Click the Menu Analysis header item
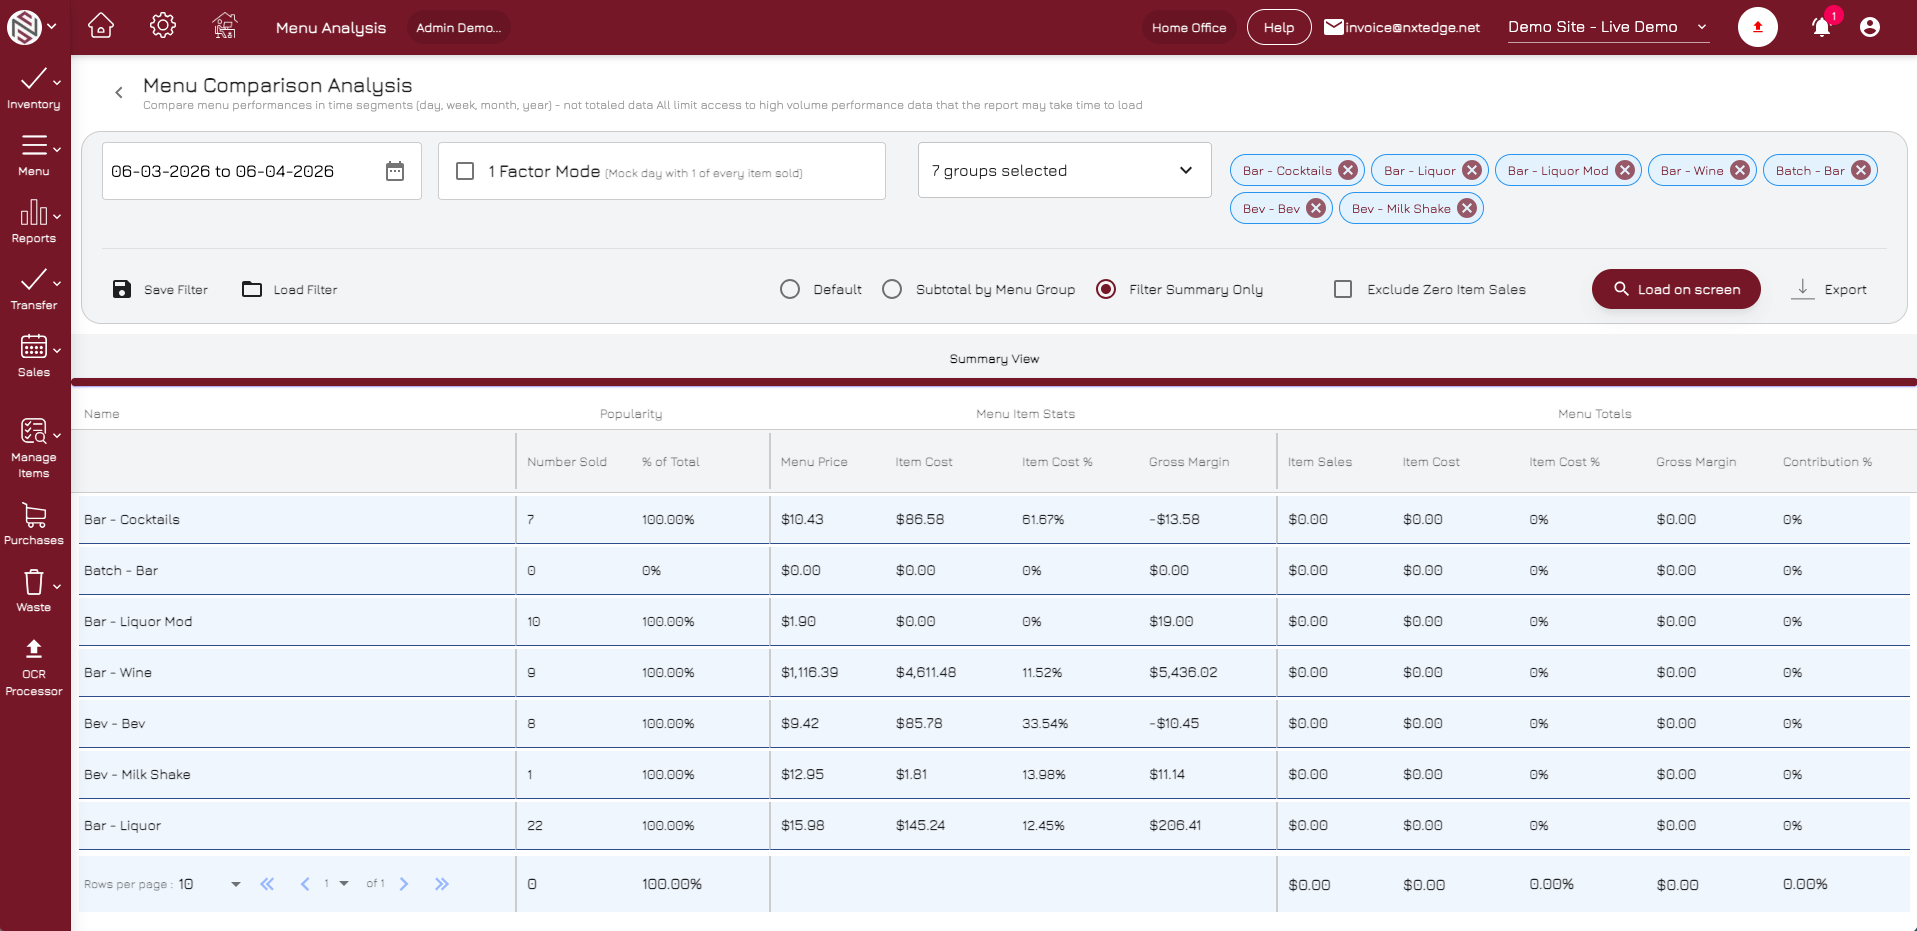1917x931 pixels. pos(331,28)
